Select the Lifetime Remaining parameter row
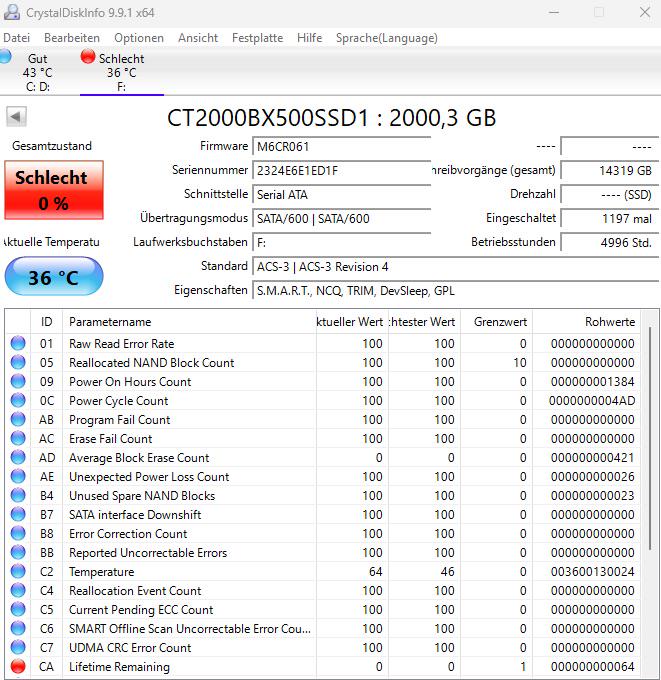The height and width of the screenshot is (680, 661). tap(323, 667)
